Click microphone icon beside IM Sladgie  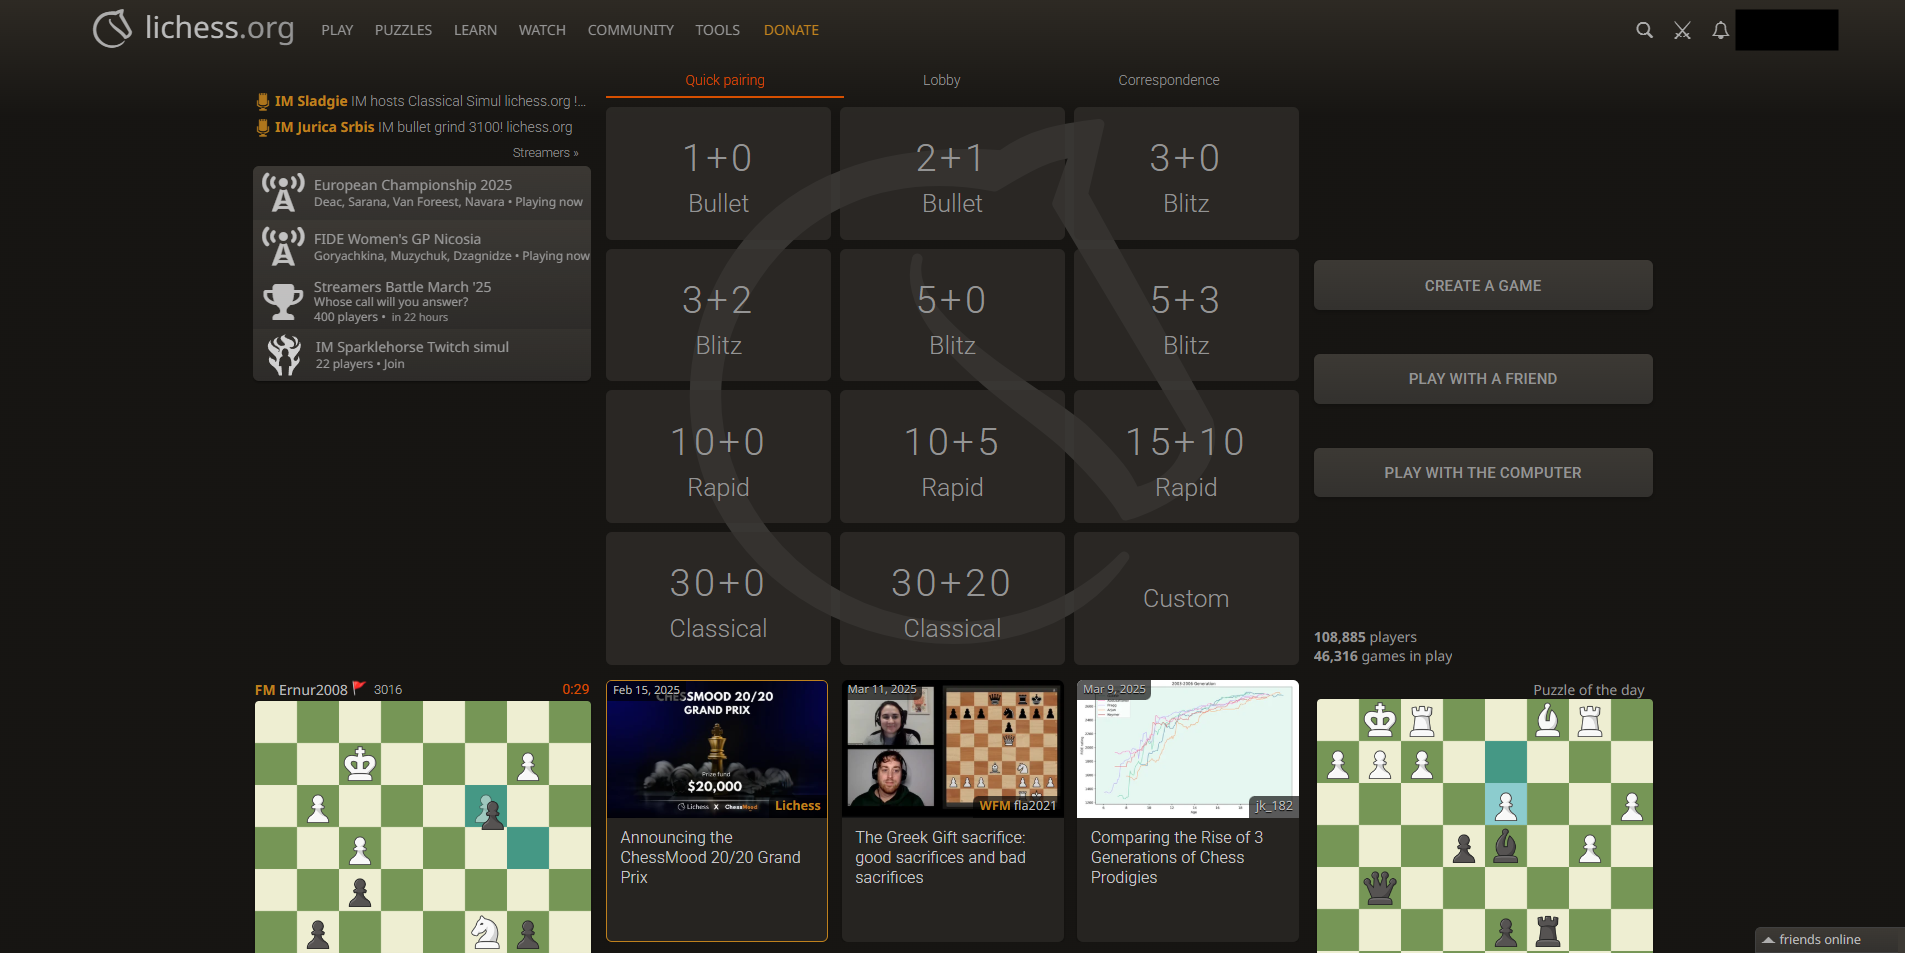point(262,101)
